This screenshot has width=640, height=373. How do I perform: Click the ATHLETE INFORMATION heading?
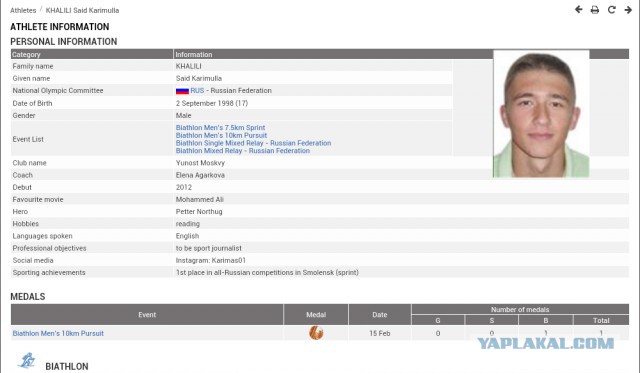(60, 27)
